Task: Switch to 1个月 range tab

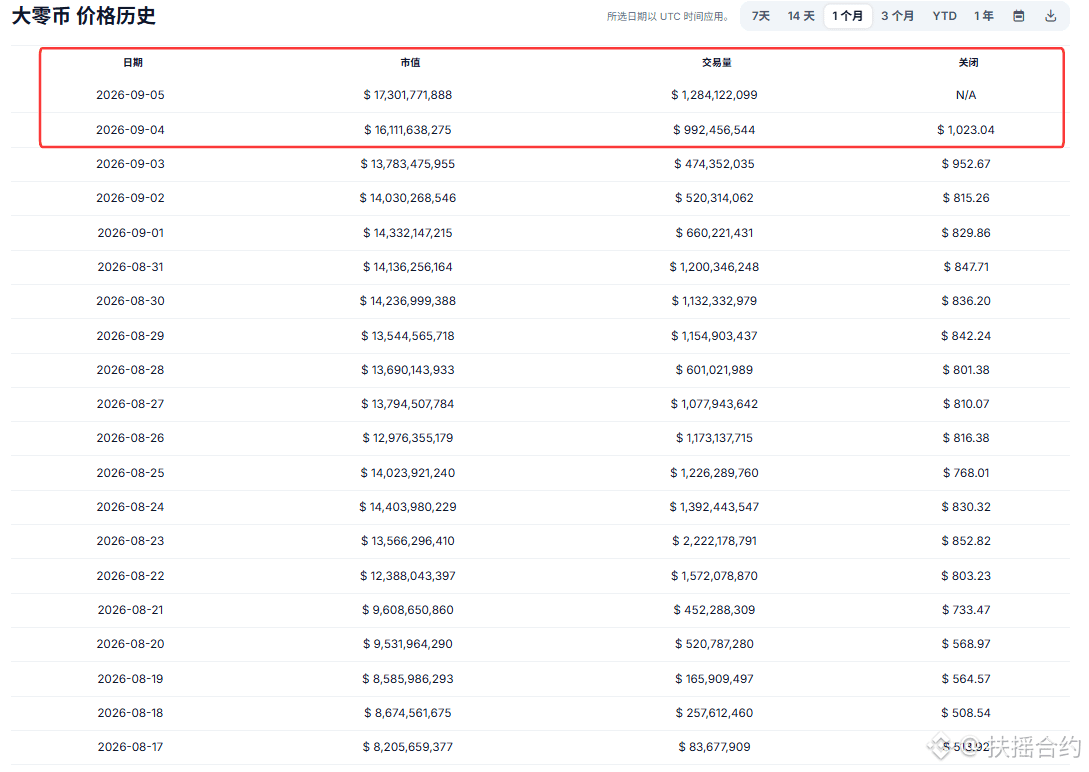Action: tap(847, 16)
